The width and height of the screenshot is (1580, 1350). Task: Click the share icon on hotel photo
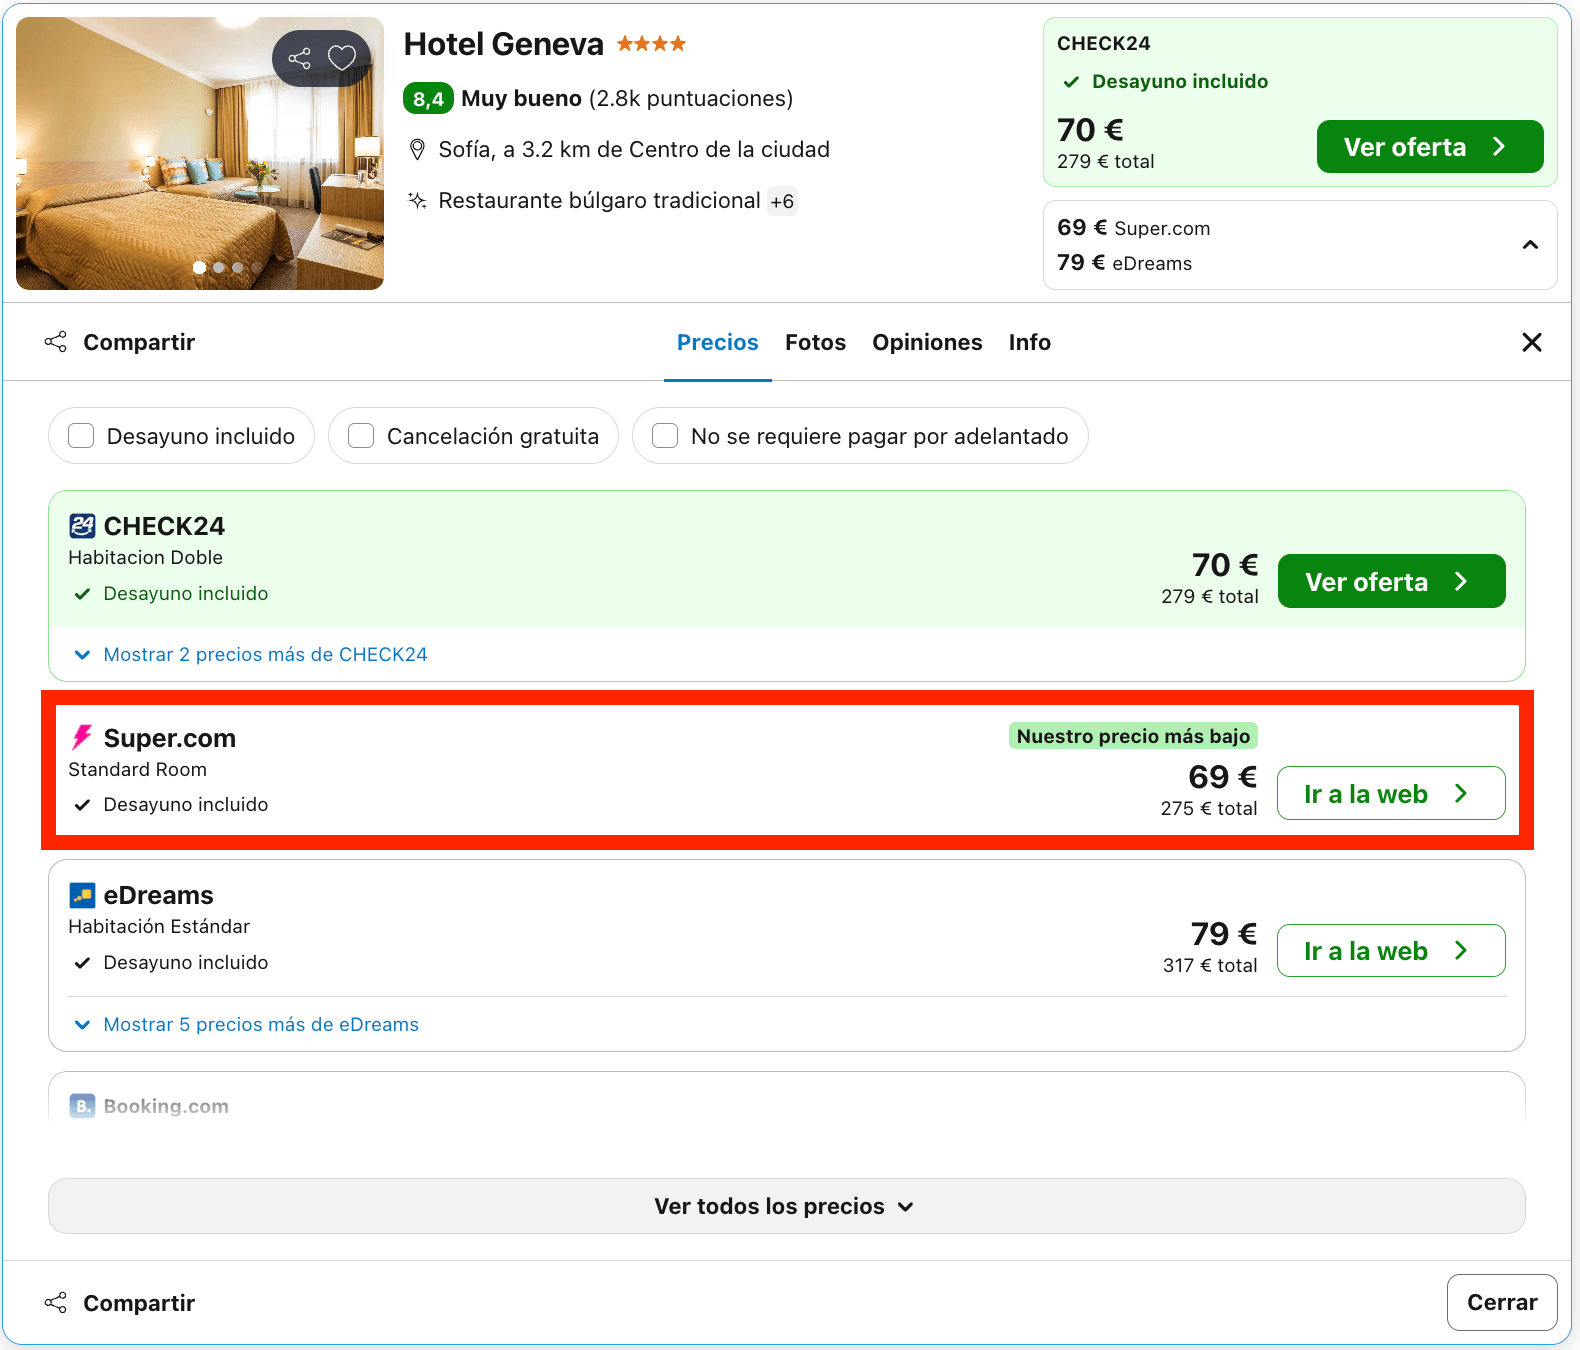click(299, 58)
